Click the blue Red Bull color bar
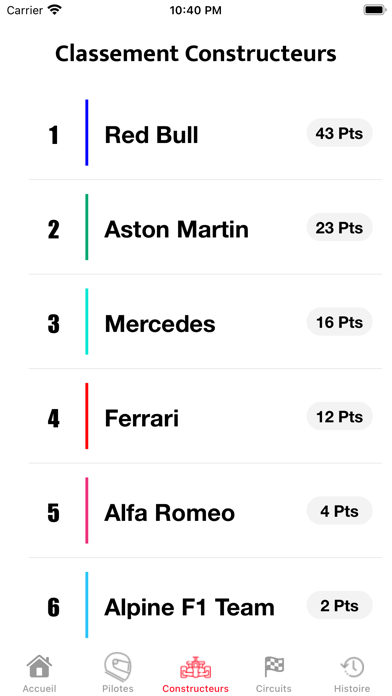The image size is (392, 696). click(x=87, y=133)
